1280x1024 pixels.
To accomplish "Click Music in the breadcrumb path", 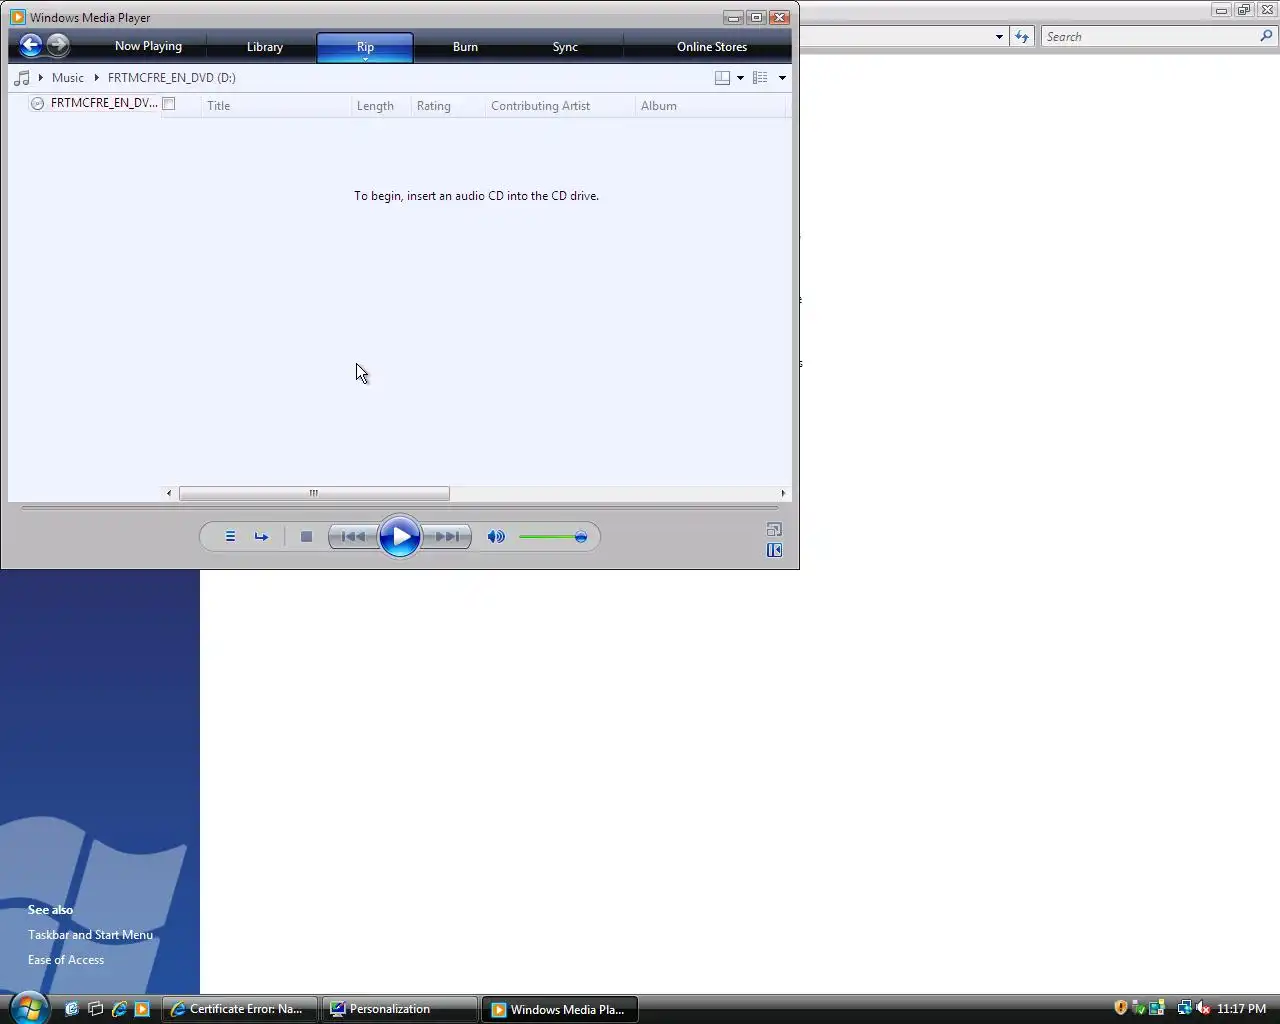I will tap(68, 78).
